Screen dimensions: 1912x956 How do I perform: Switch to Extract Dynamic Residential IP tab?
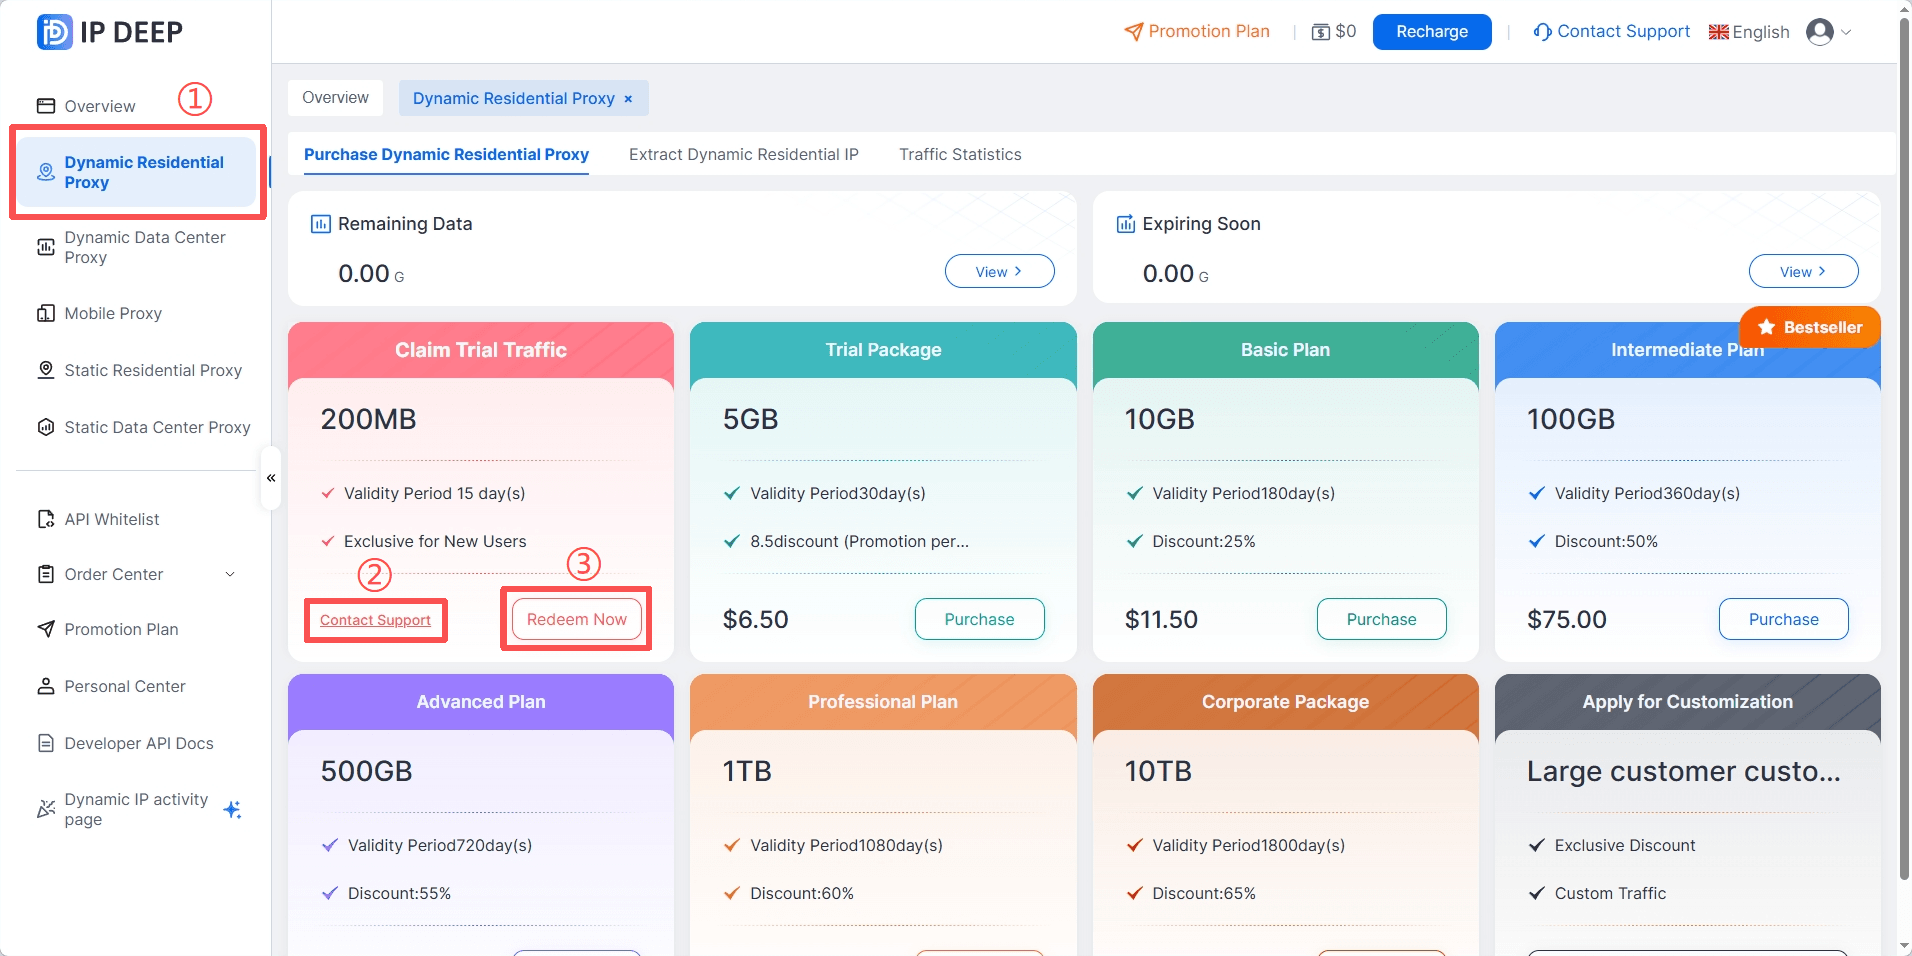[x=743, y=154]
